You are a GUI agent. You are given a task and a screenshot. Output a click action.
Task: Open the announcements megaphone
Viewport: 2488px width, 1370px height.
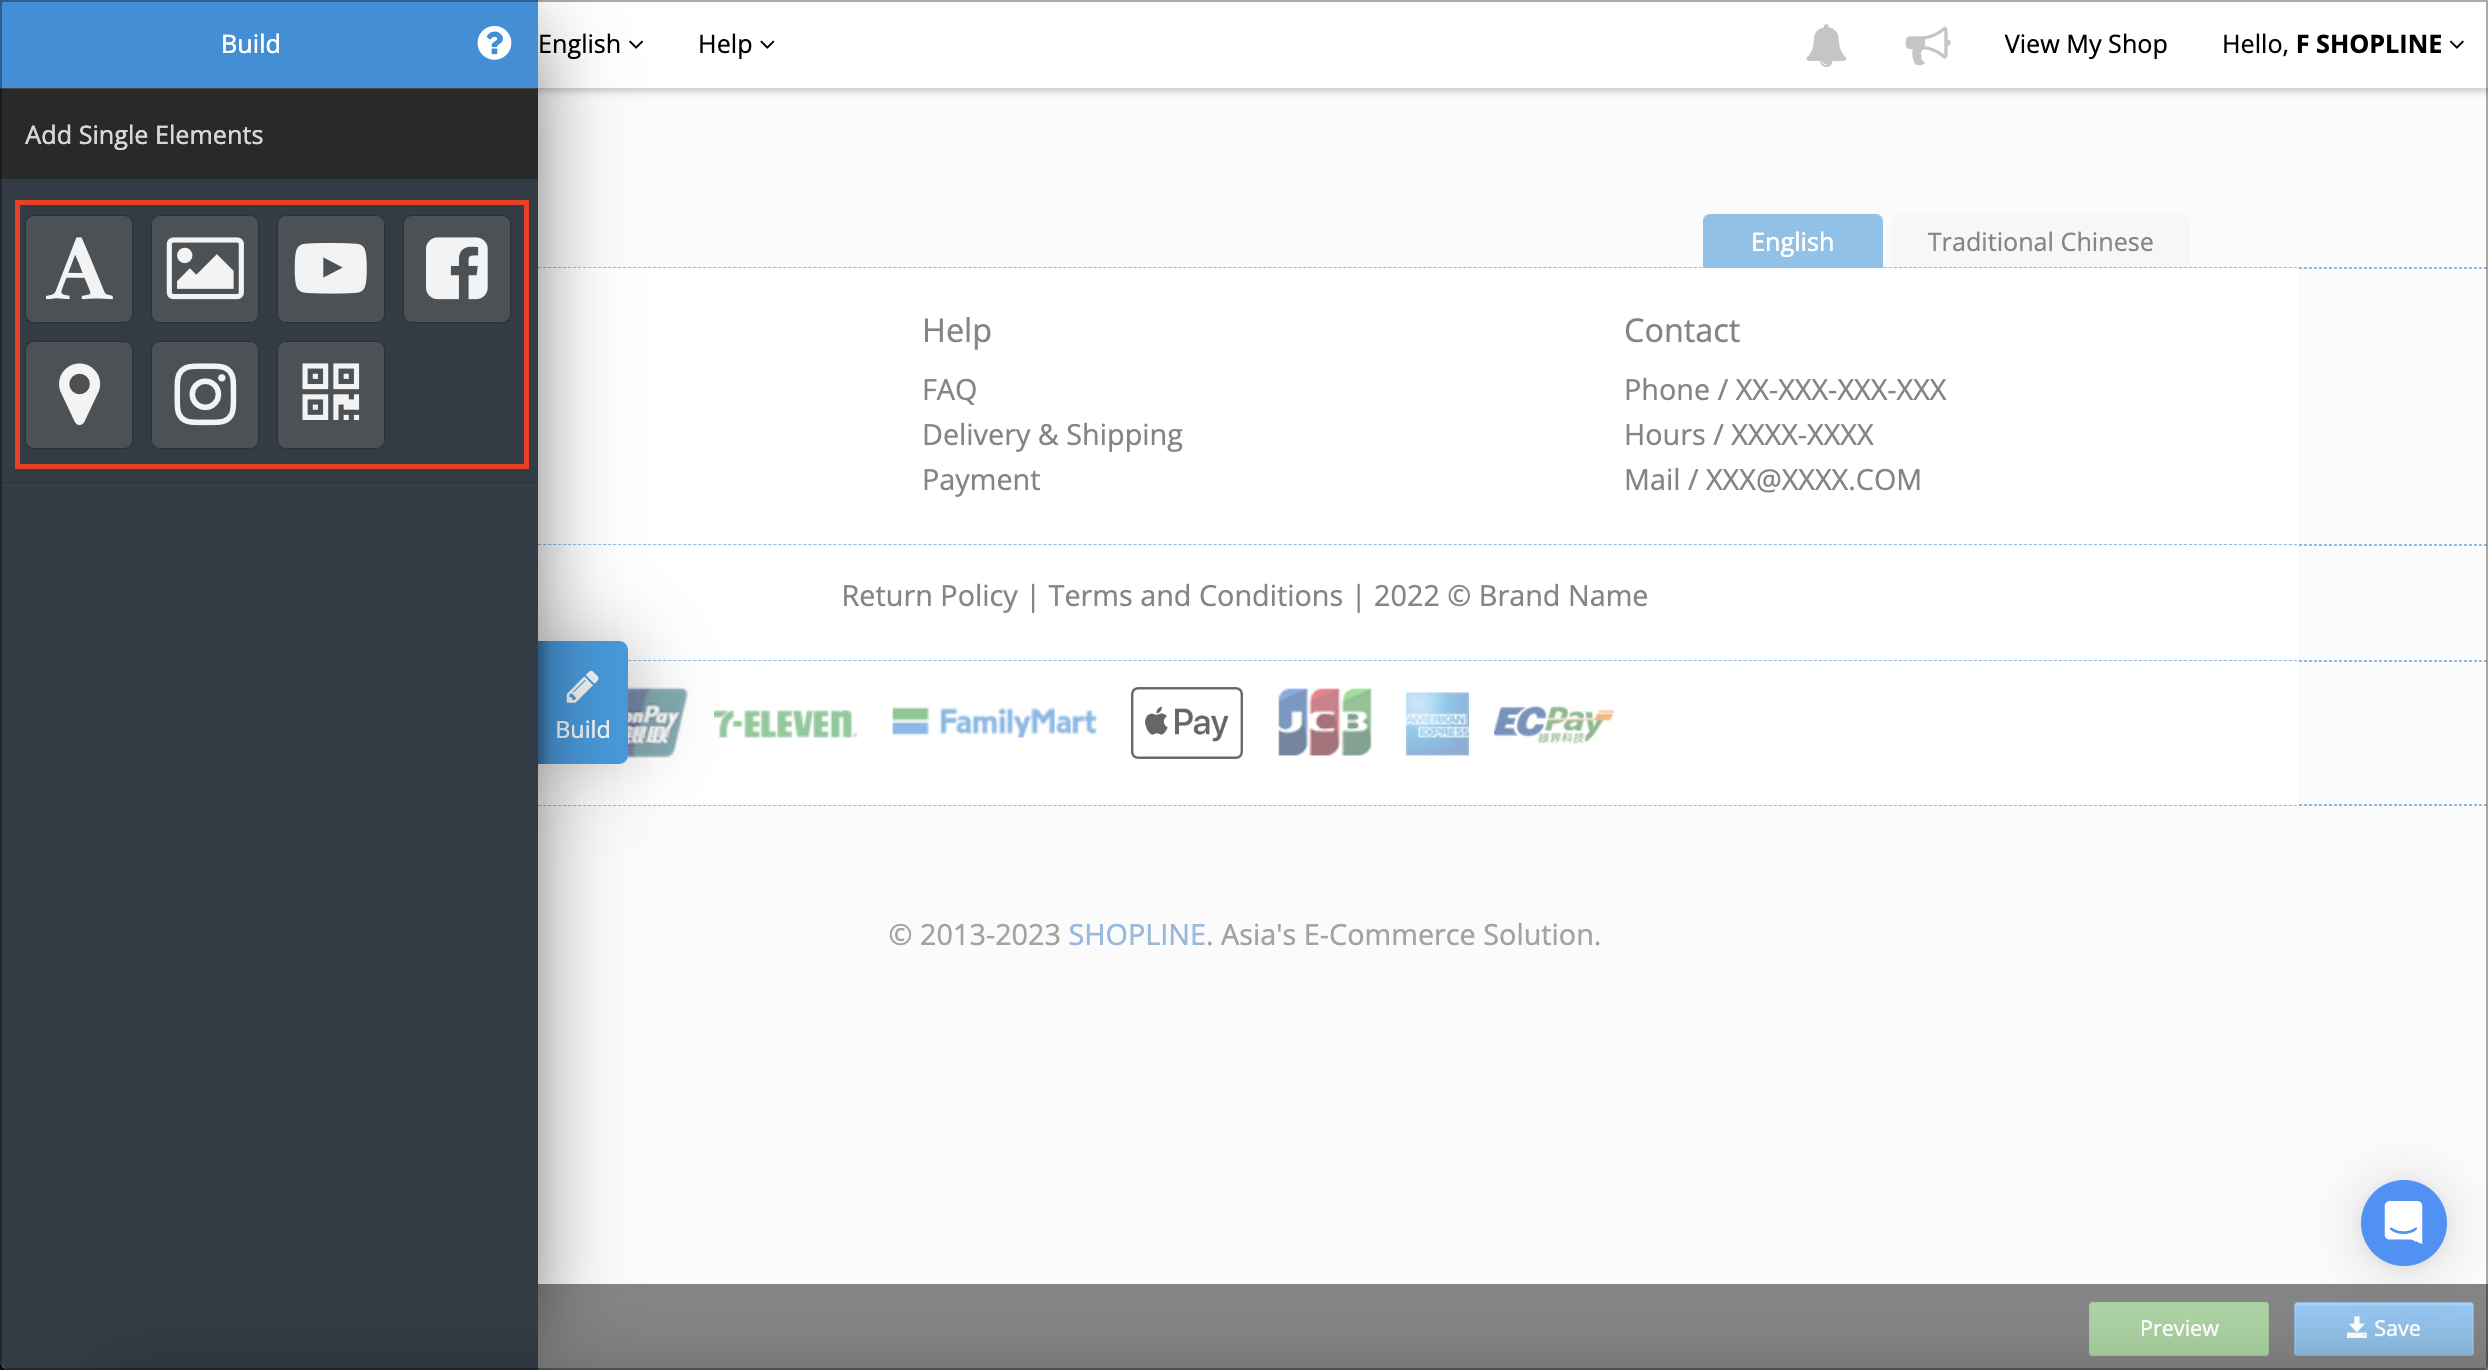tap(1927, 45)
